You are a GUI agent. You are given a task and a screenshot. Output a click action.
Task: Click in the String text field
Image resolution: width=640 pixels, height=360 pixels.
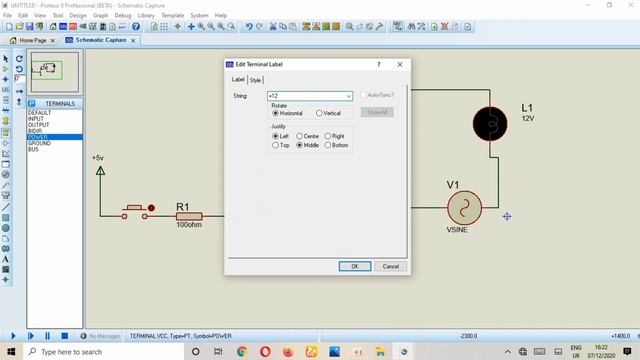click(307, 96)
